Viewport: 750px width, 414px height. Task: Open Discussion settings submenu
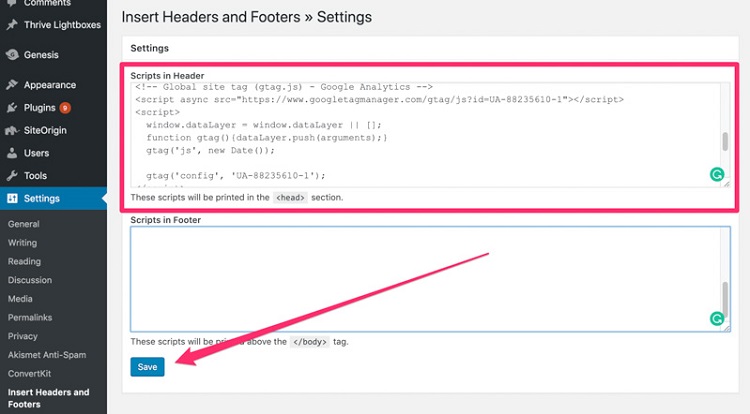[x=30, y=280]
